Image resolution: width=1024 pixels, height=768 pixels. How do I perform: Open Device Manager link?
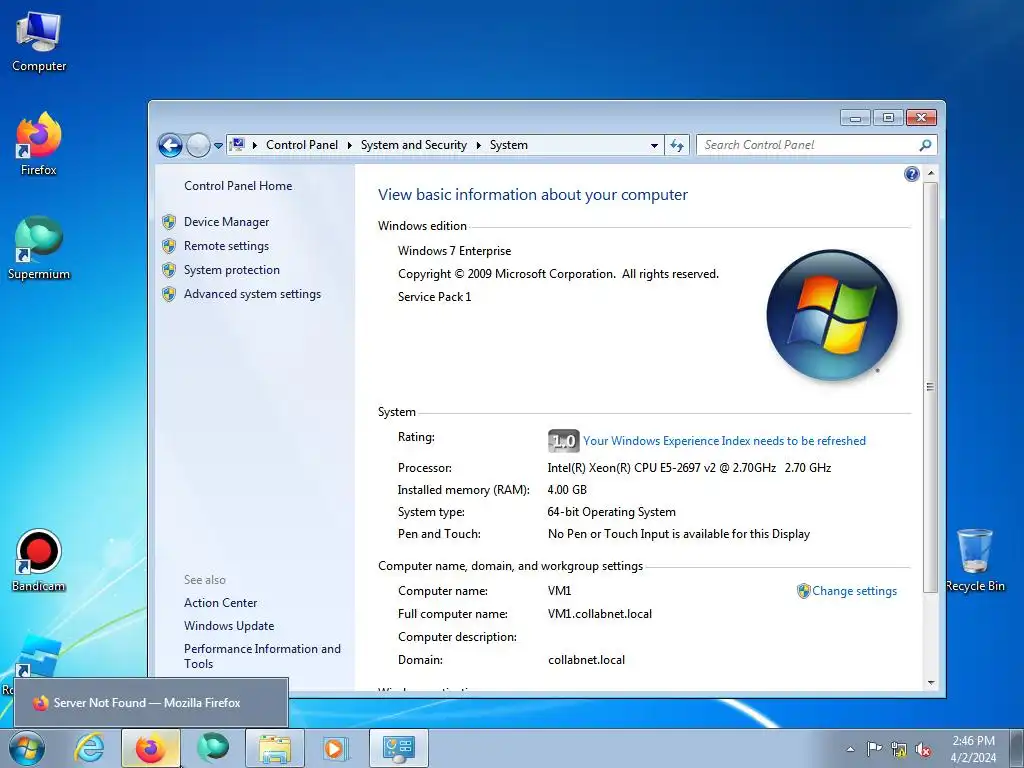pos(227,222)
